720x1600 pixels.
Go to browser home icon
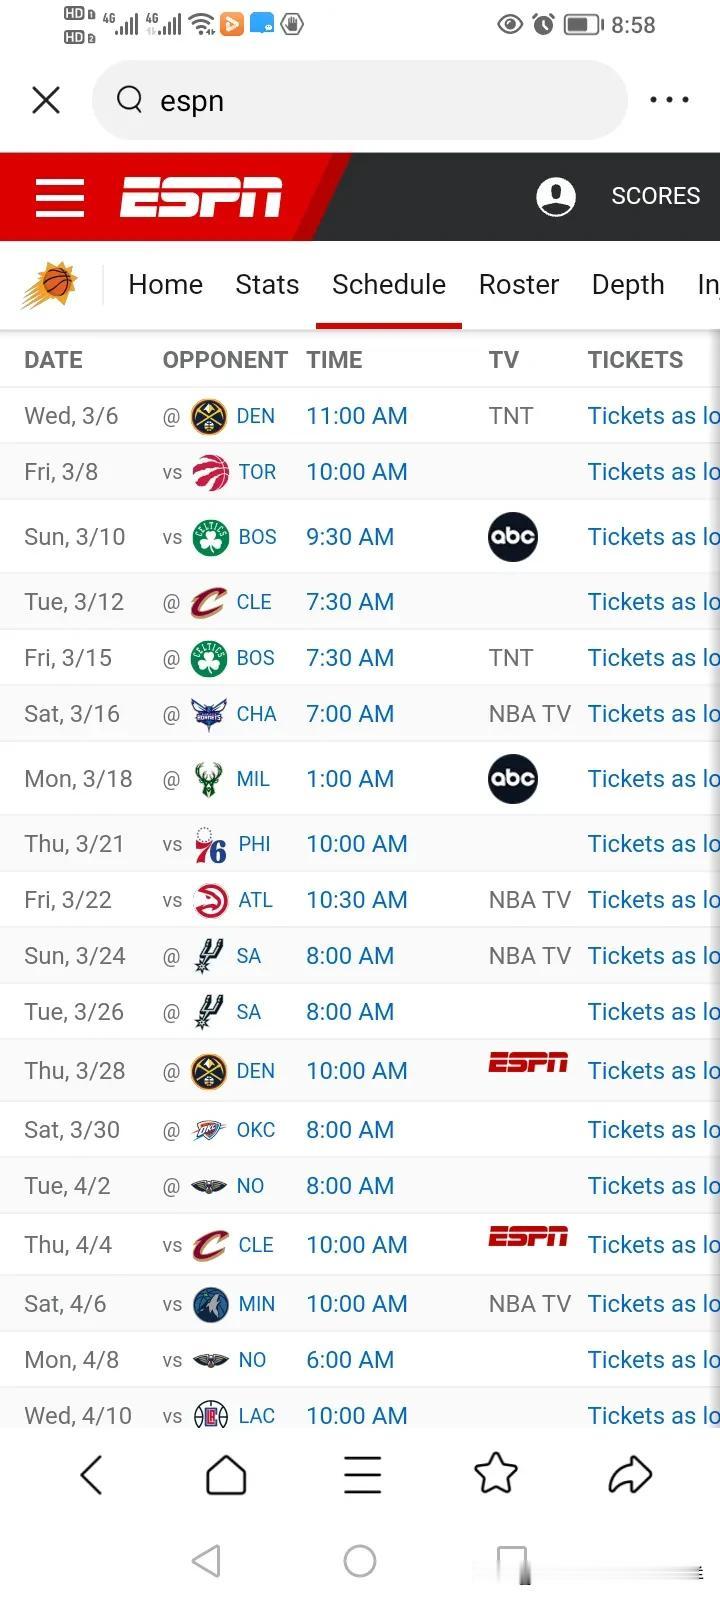click(226, 1474)
